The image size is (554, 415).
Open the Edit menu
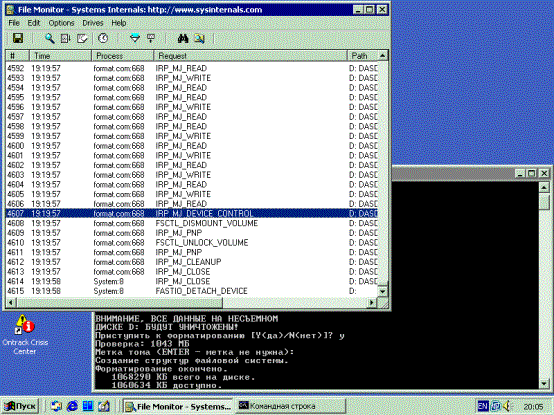coord(34,23)
